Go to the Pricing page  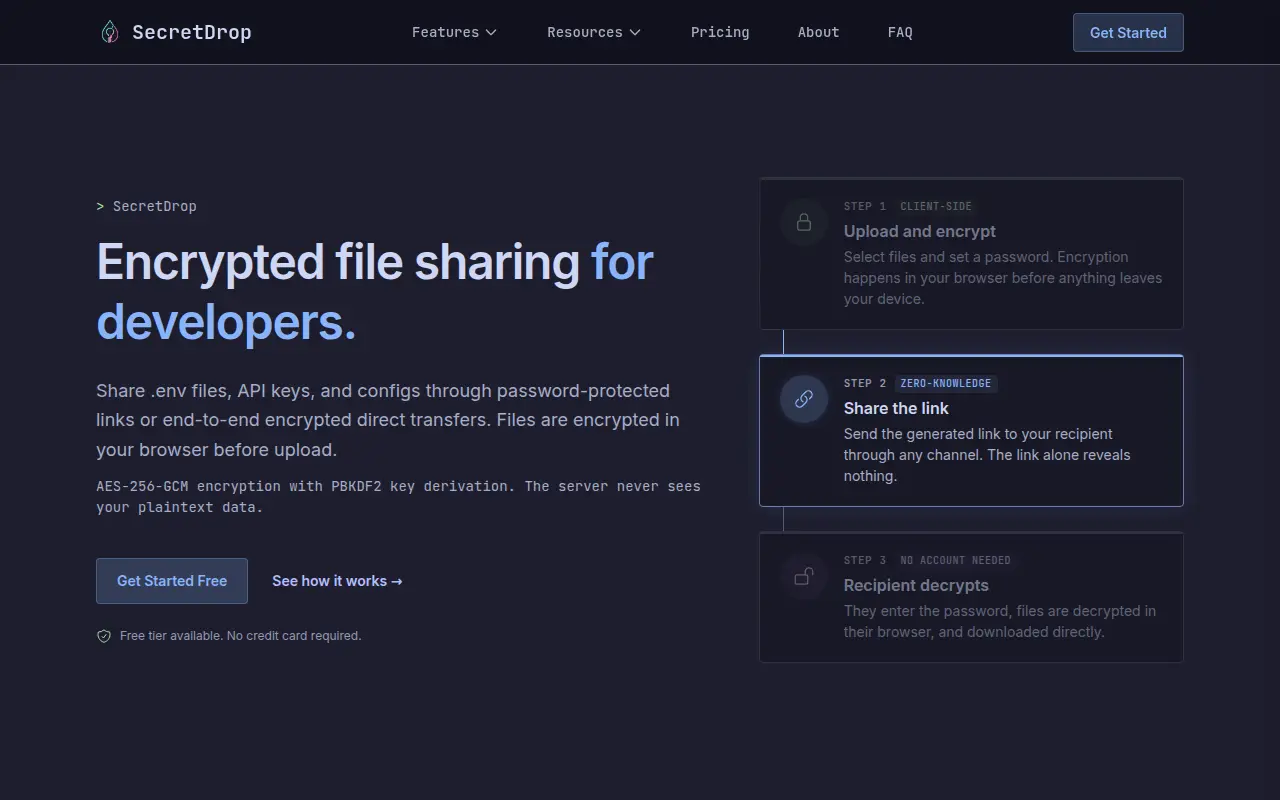pyautogui.click(x=720, y=32)
